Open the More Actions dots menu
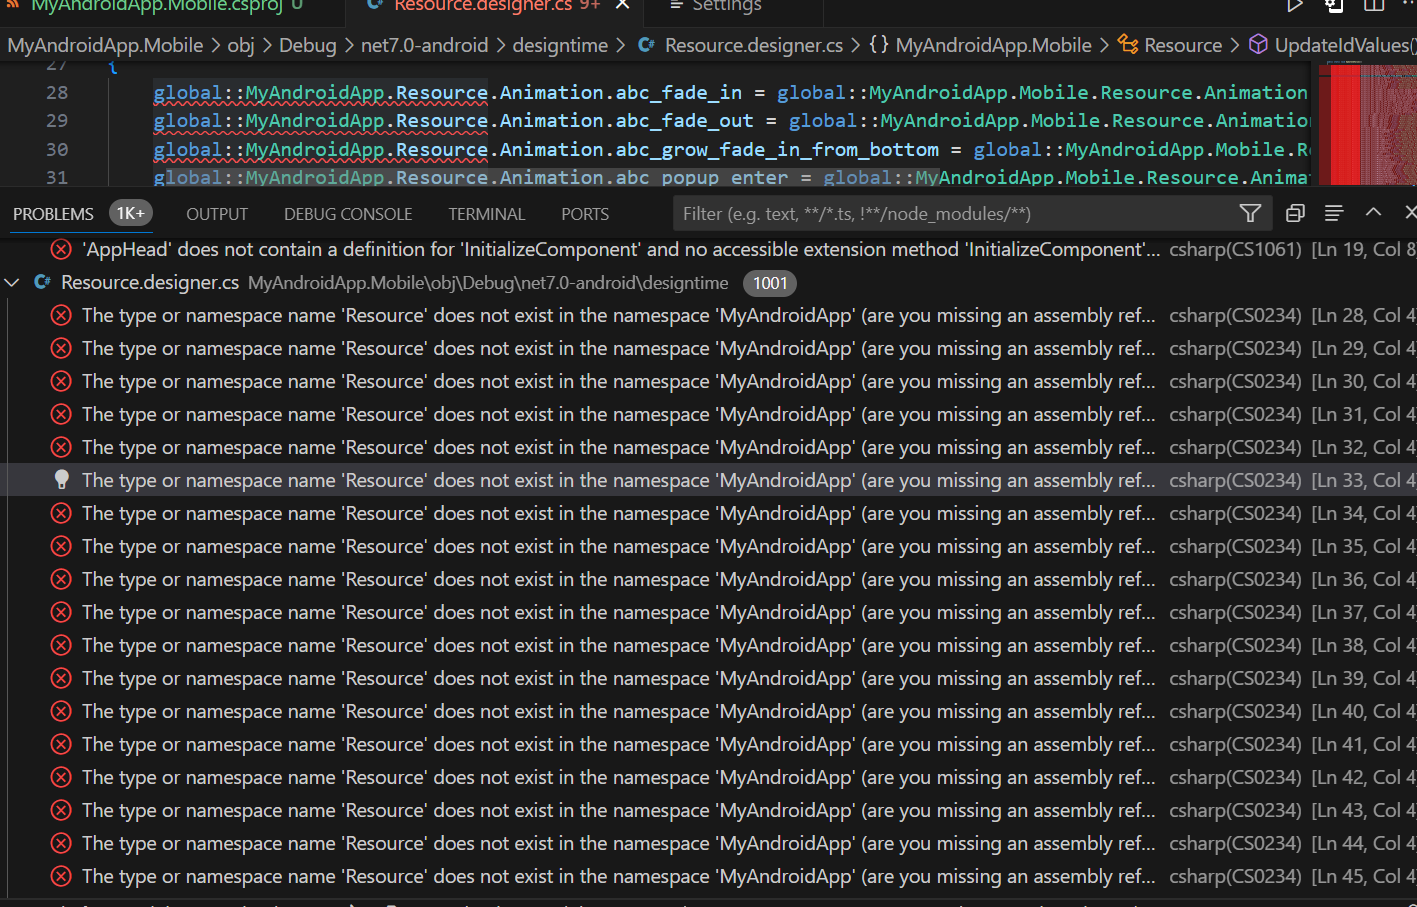The width and height of the screenshot is (1417, 907). point(1411,4)
